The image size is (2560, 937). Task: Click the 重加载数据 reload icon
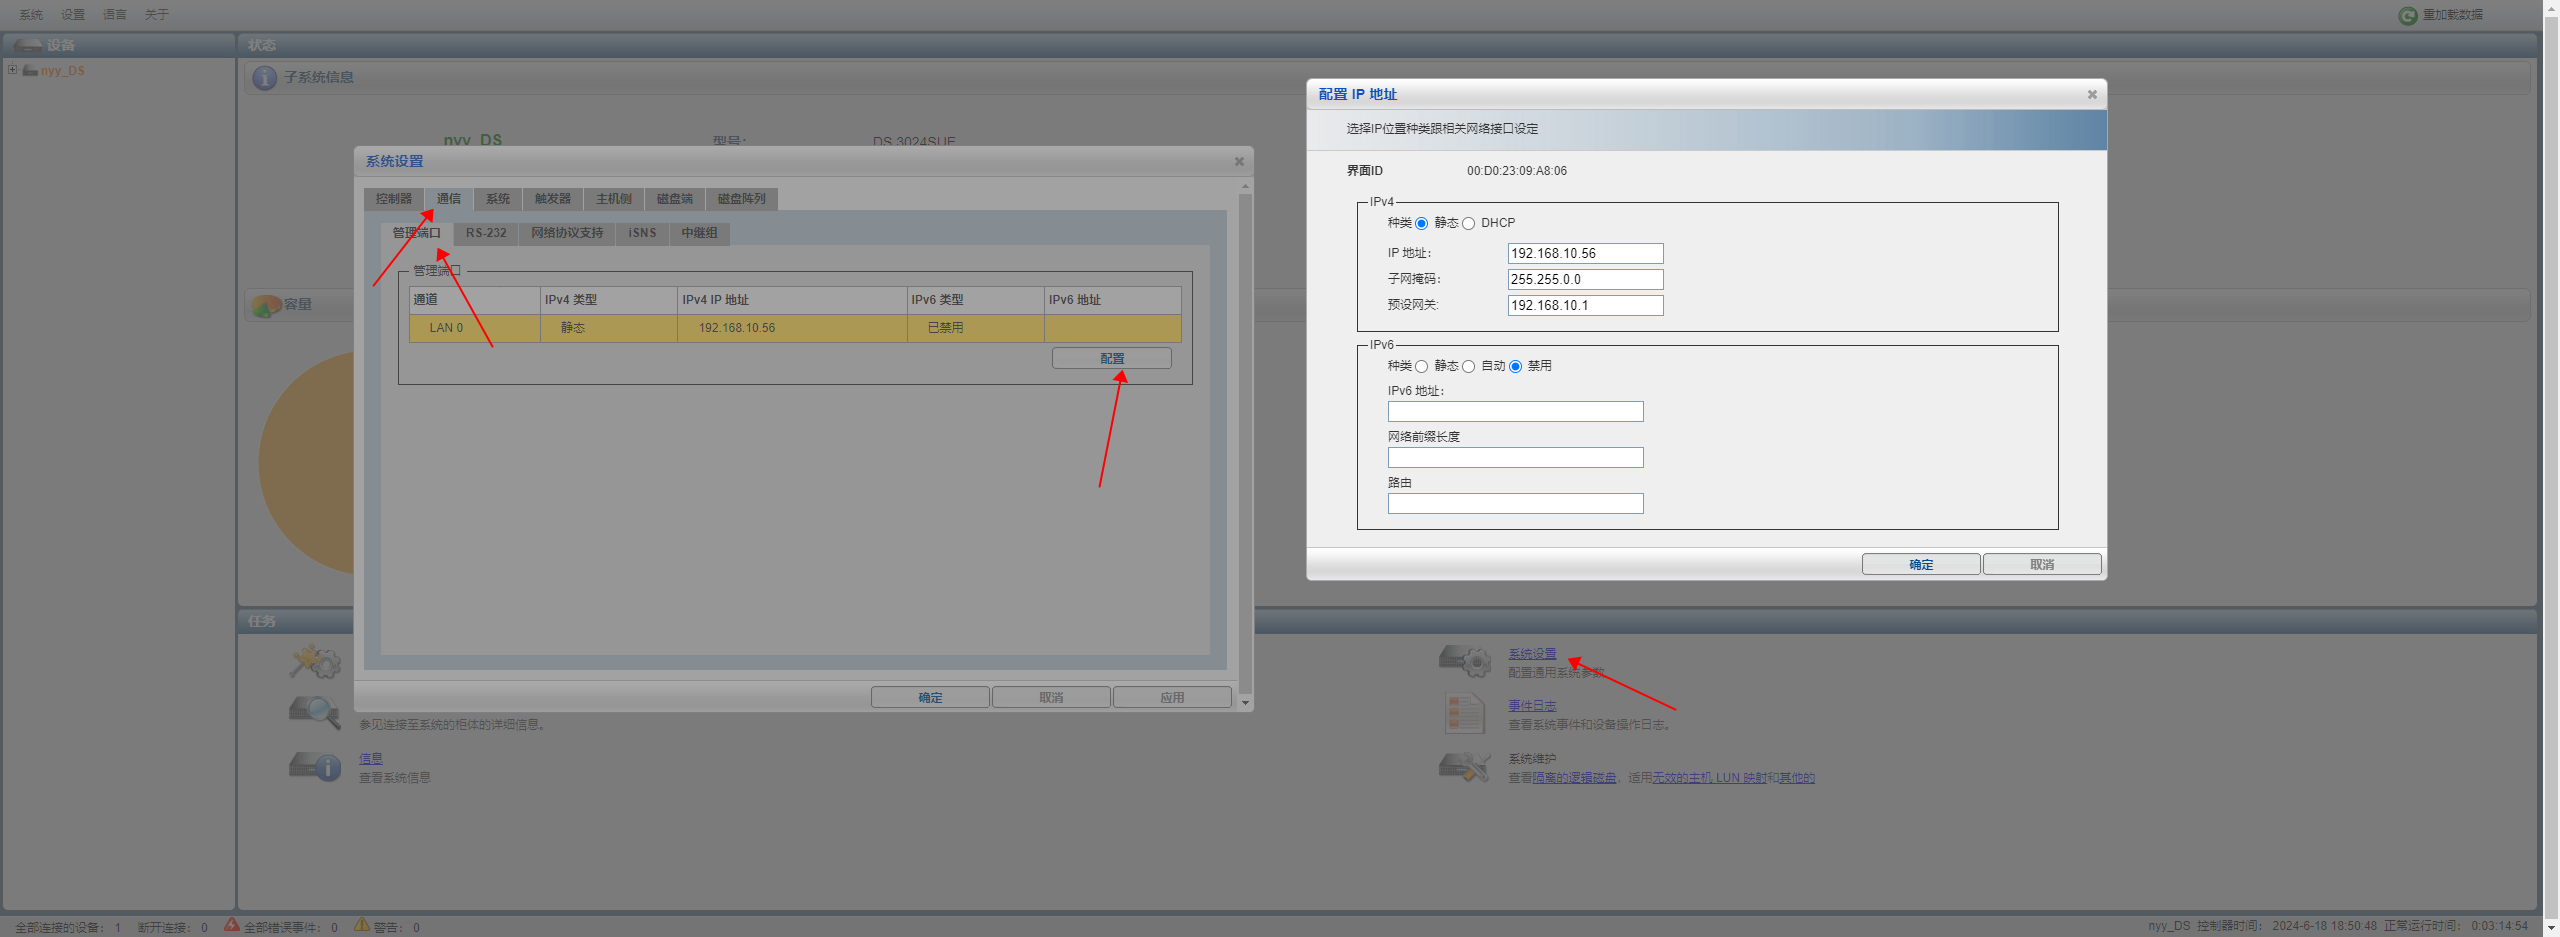[x=2407, y=15]
